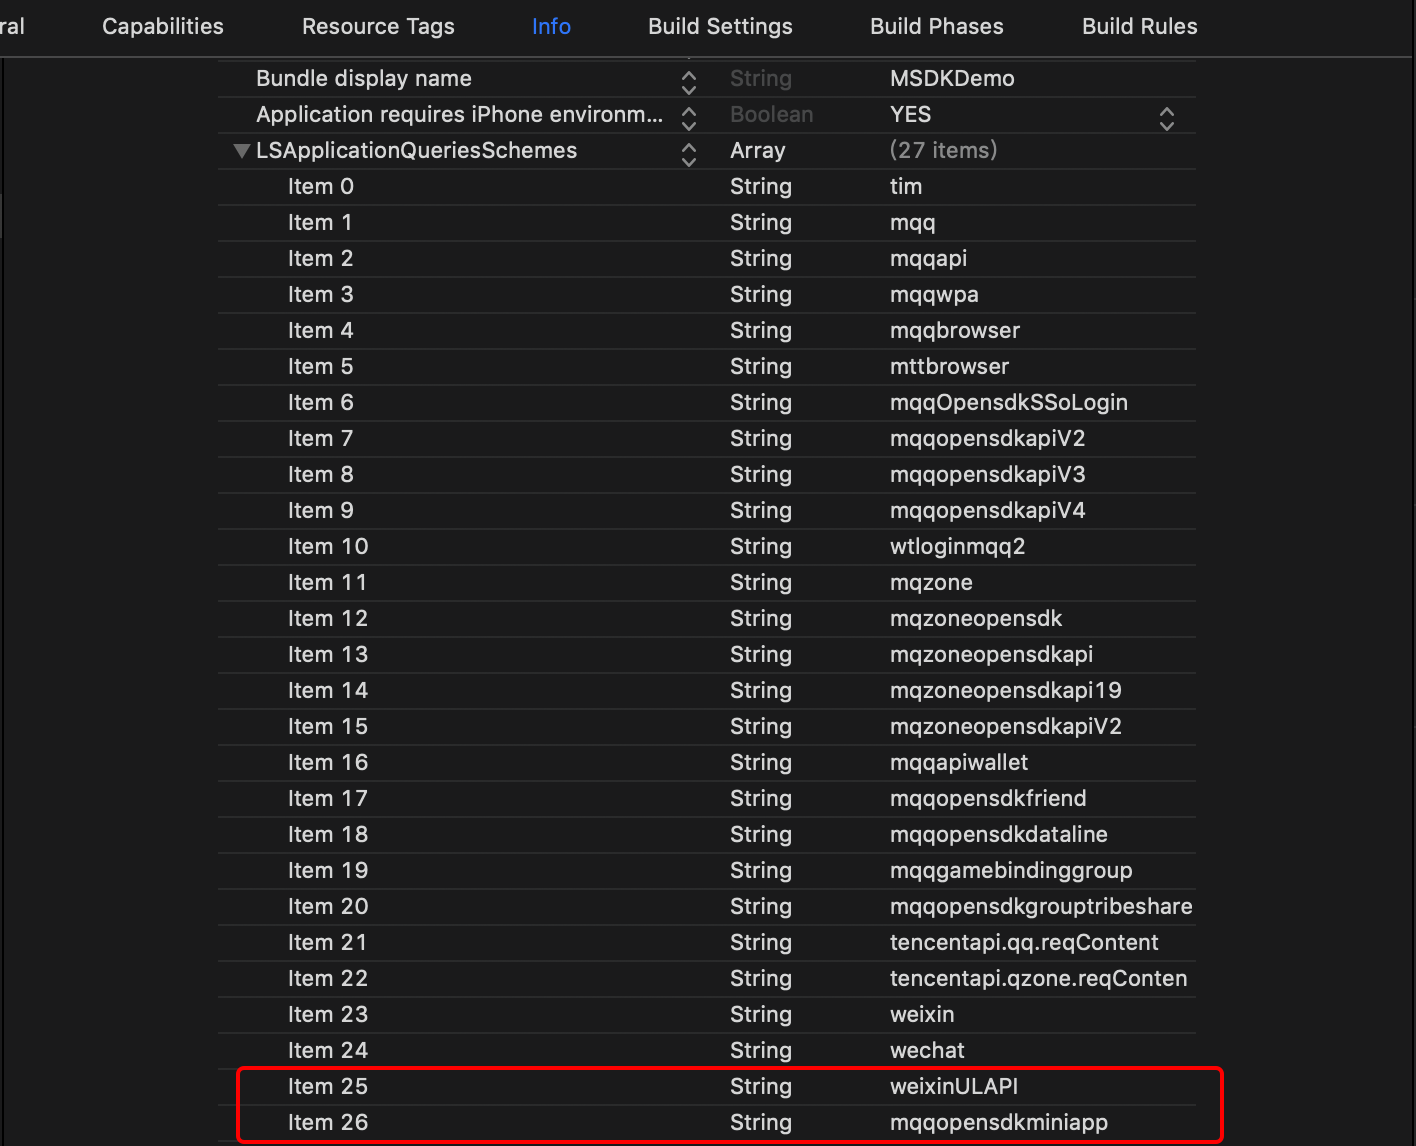Open key stepper for Bundle display name

pyautogui.click(x=689, y=82)
